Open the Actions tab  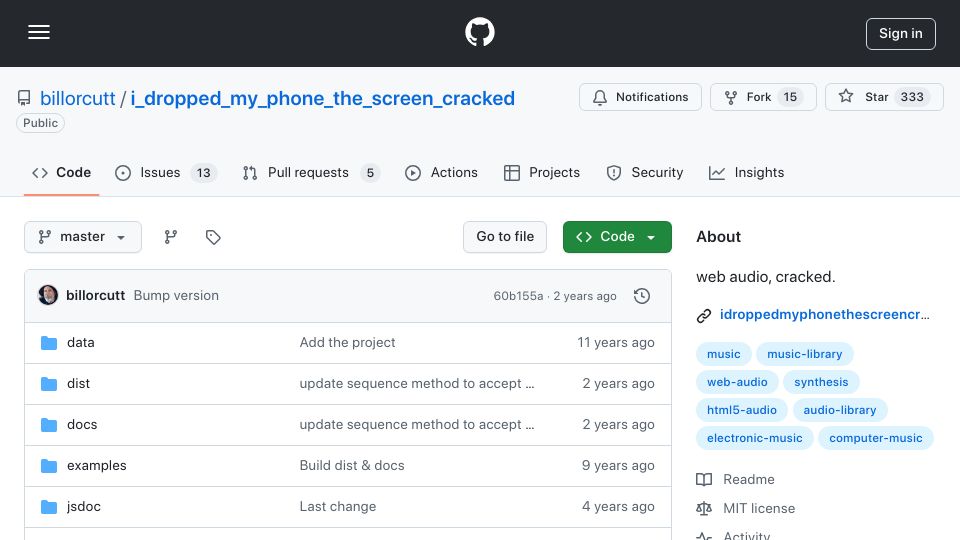[441, 173]
